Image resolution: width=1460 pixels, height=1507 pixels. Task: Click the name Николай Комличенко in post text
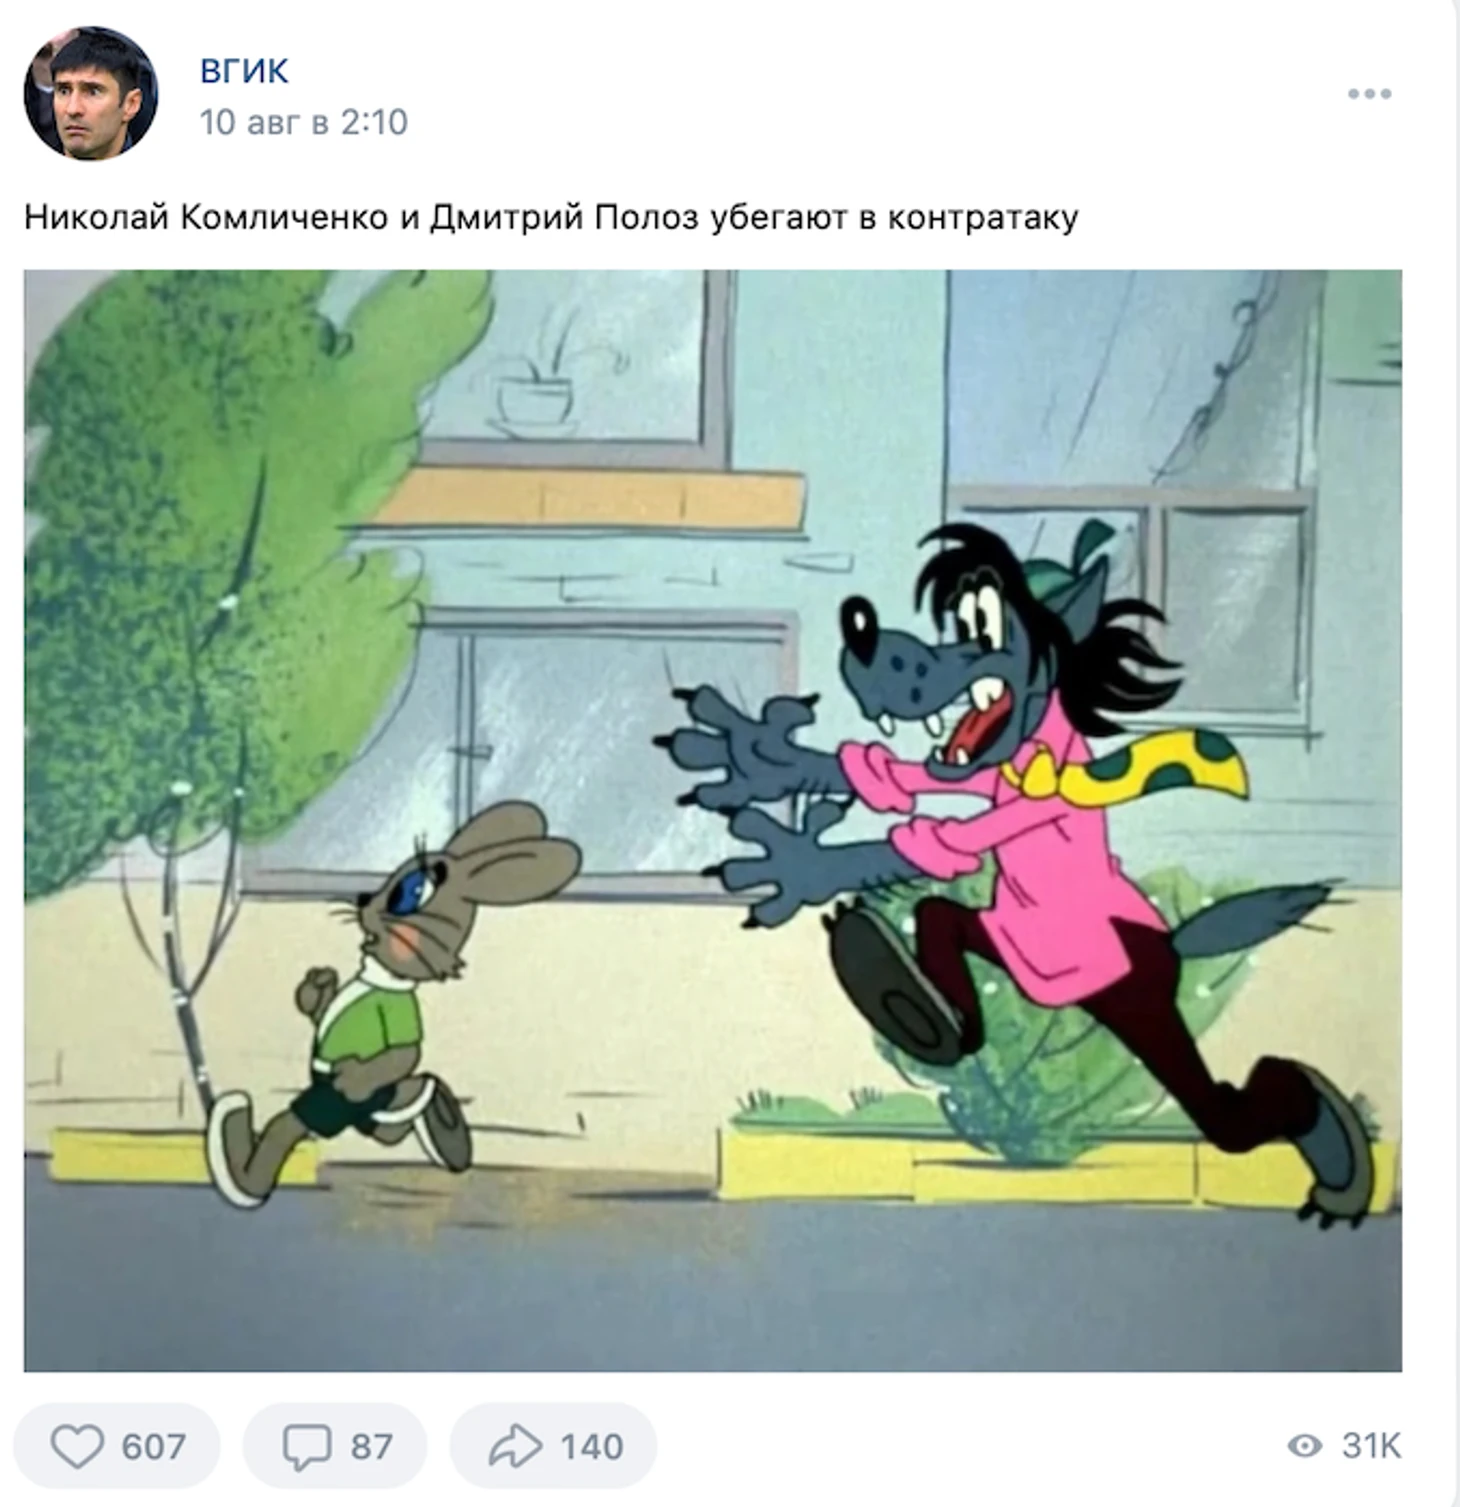[x=206, y=217]
